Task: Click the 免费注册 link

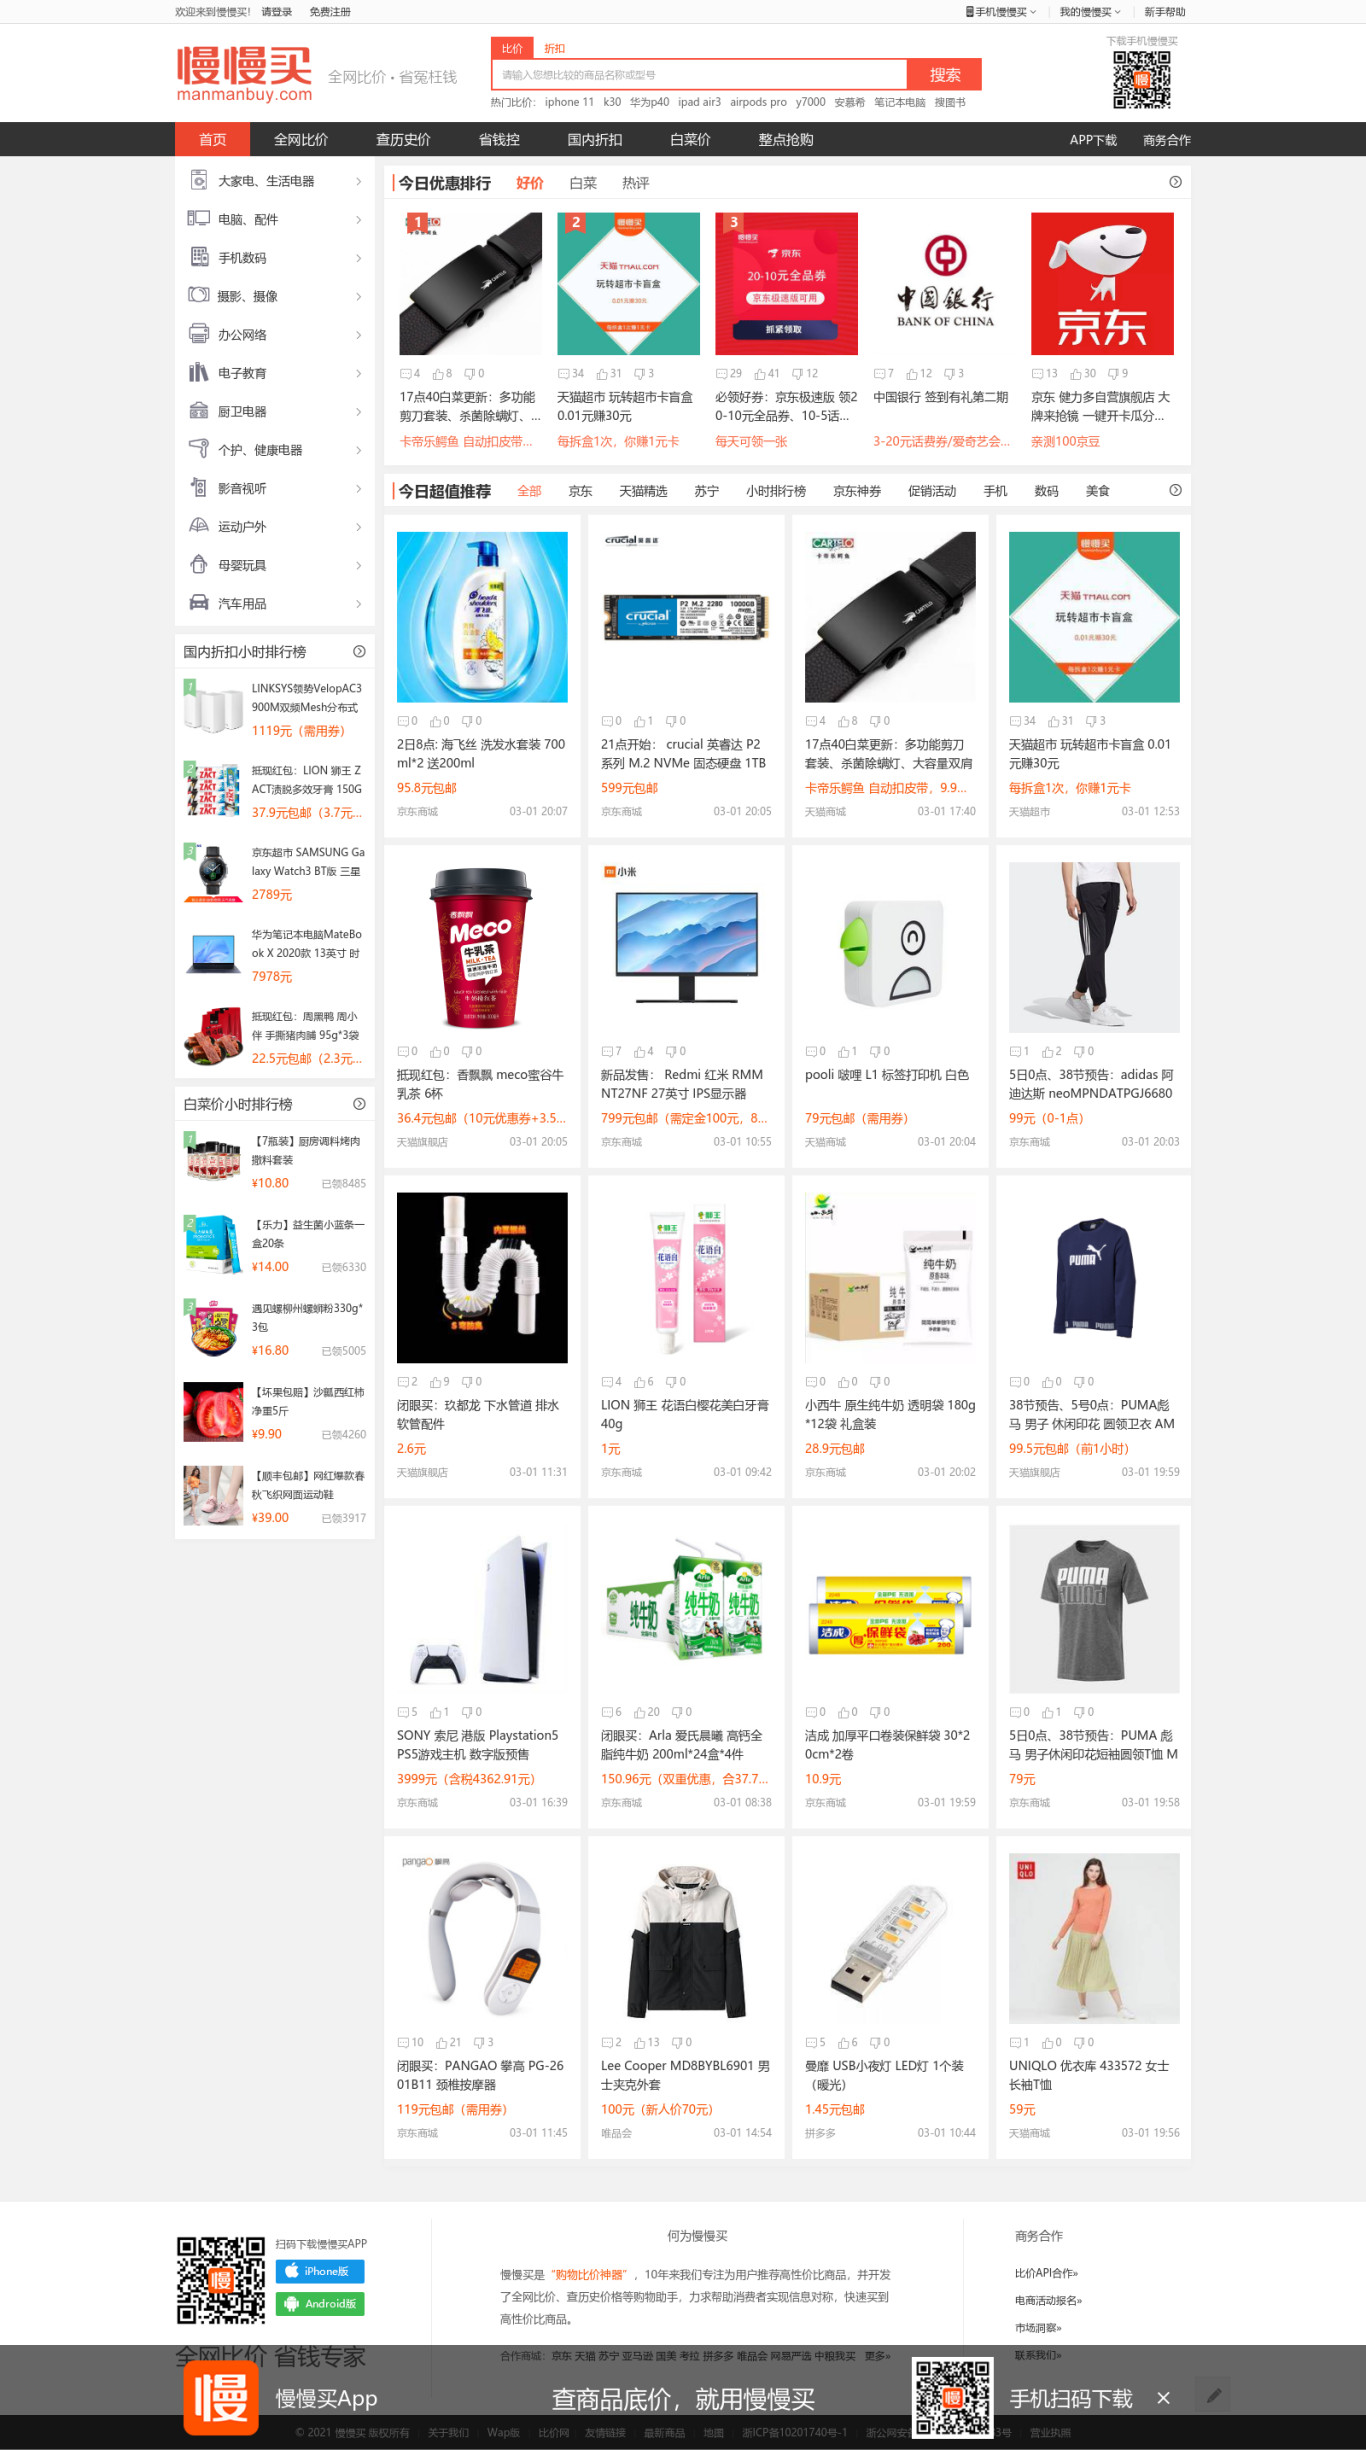Action: (330, 12)
